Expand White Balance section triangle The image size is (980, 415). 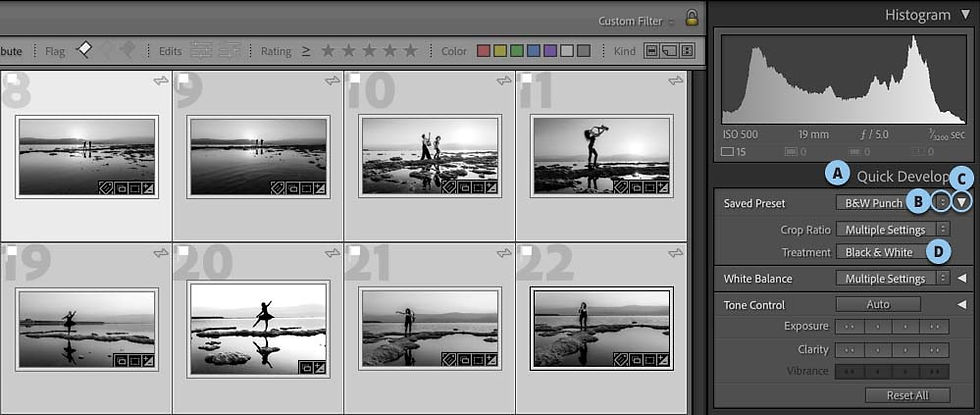962,279
